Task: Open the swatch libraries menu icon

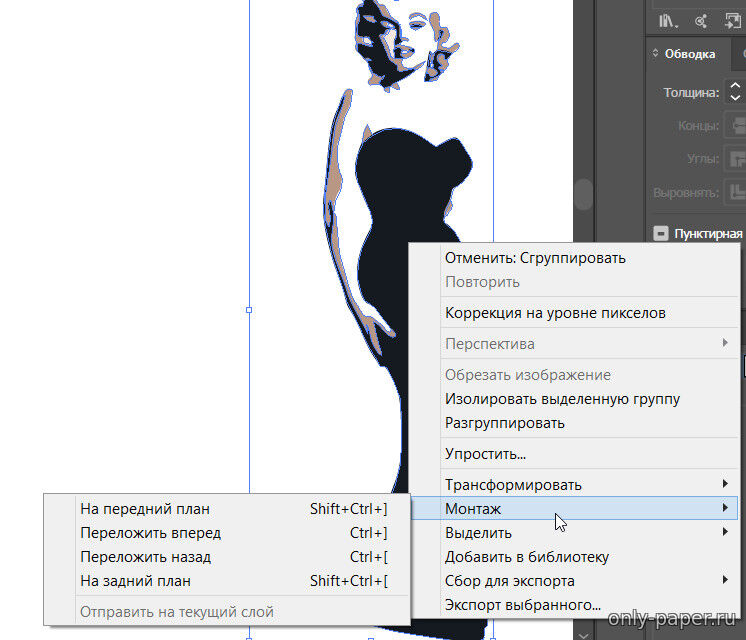Action: pyautogui.click(x=667, y=20)
